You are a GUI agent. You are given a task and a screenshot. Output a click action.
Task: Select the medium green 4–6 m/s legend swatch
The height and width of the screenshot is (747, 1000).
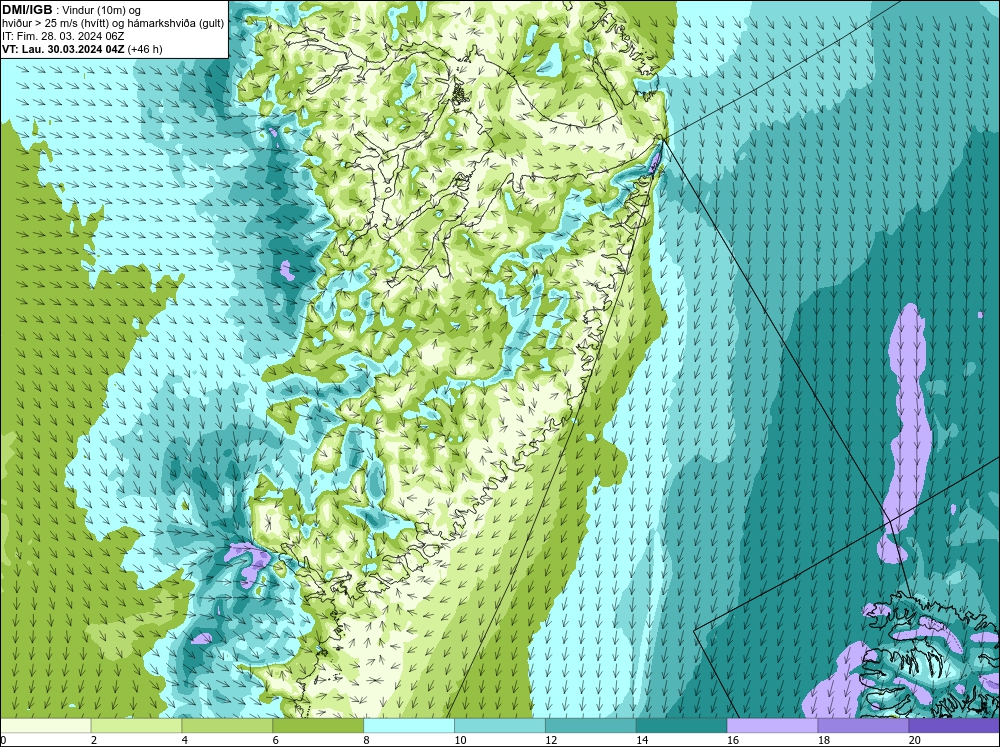[x=227, y=726]
